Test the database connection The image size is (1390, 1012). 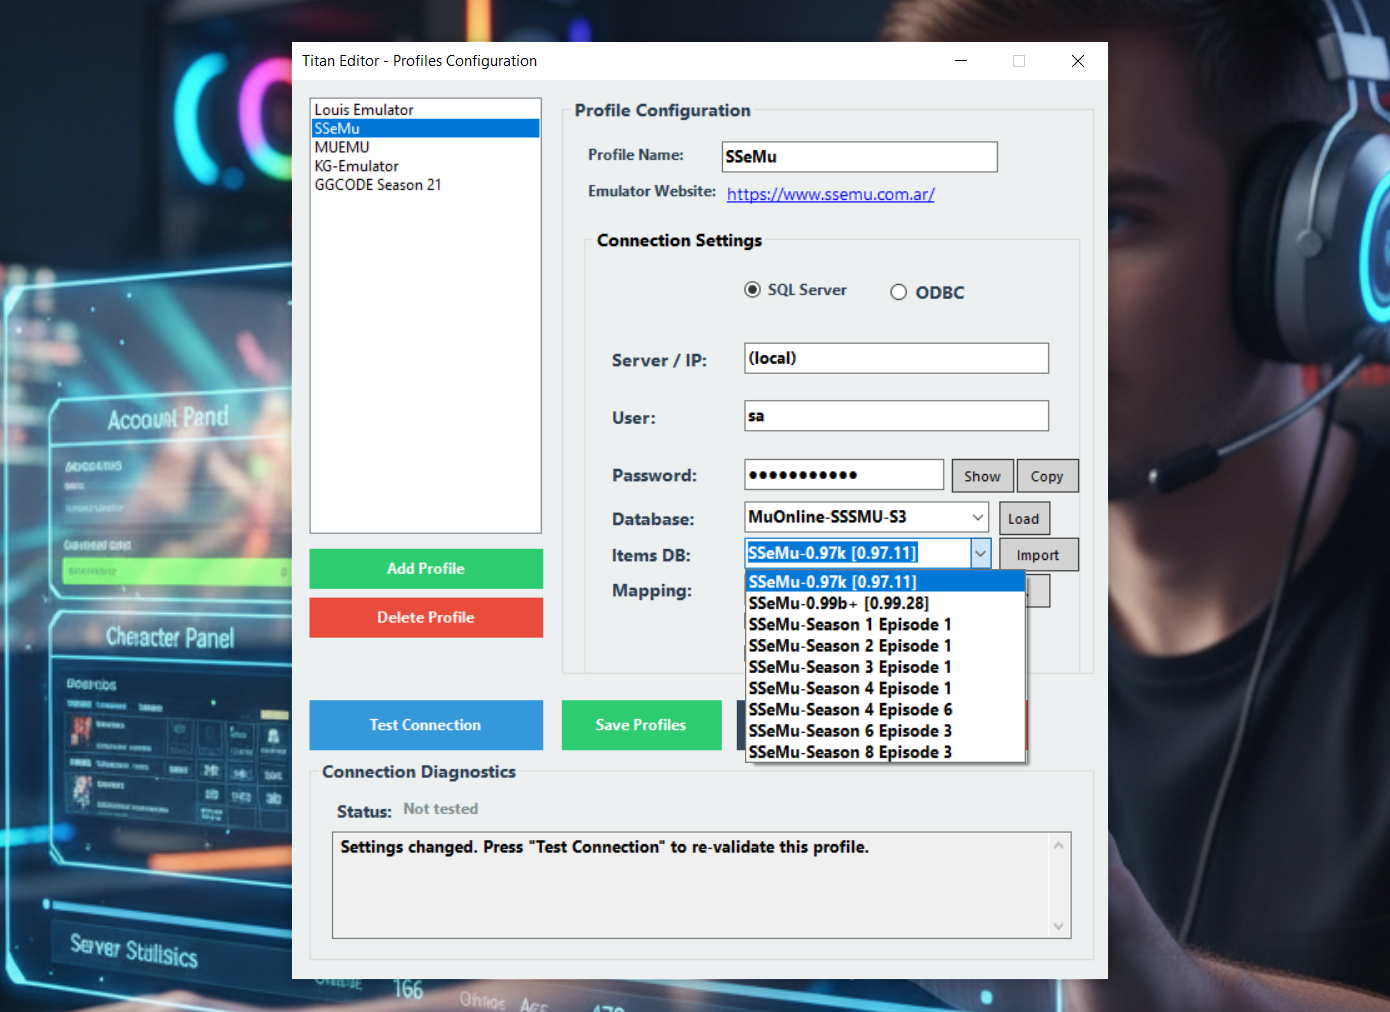click(x=426, y=725)
